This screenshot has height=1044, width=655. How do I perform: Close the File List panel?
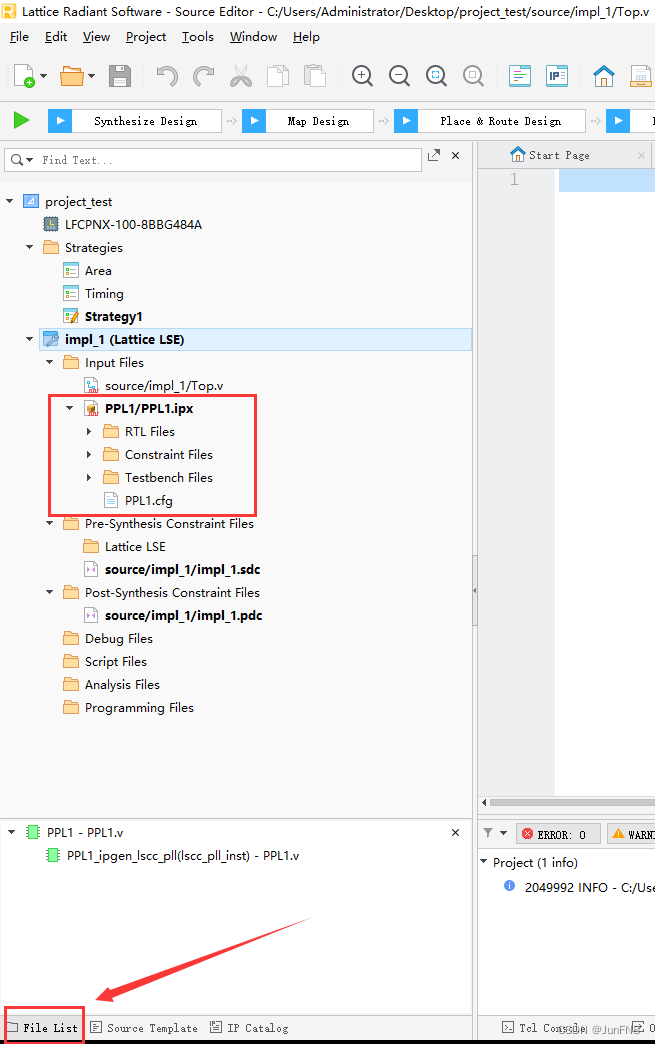pyautogui.click(x=456, y=155)
